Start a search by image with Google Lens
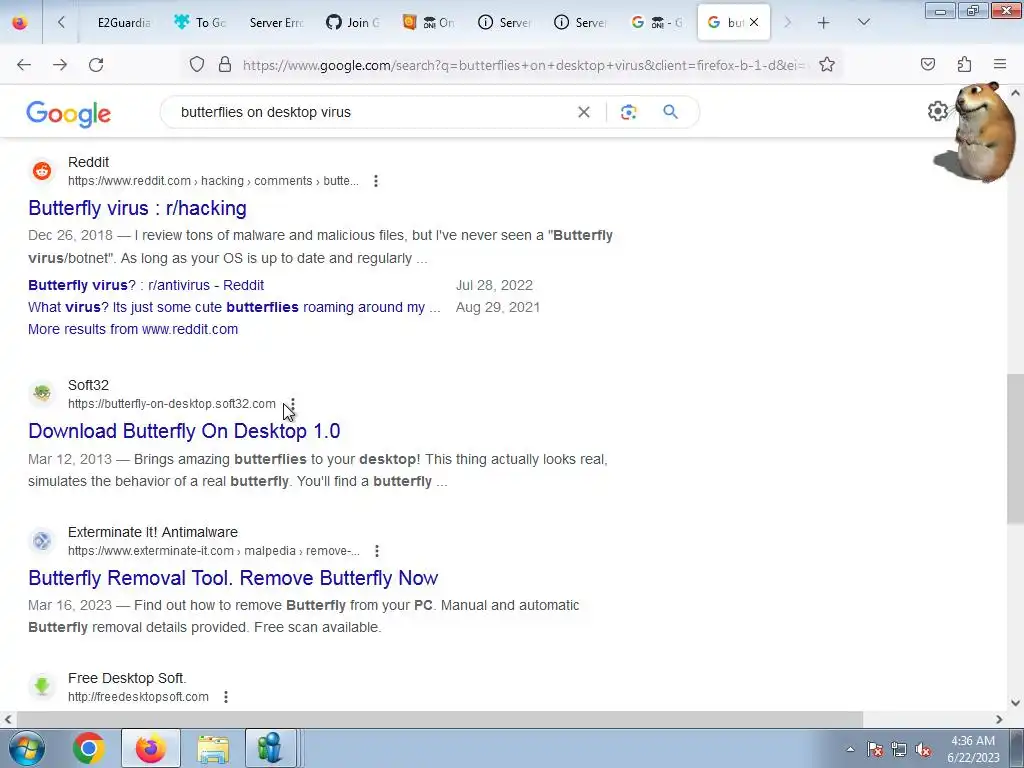The width and height of the screenshot is (1024, 768). click(x=628, y=112)
